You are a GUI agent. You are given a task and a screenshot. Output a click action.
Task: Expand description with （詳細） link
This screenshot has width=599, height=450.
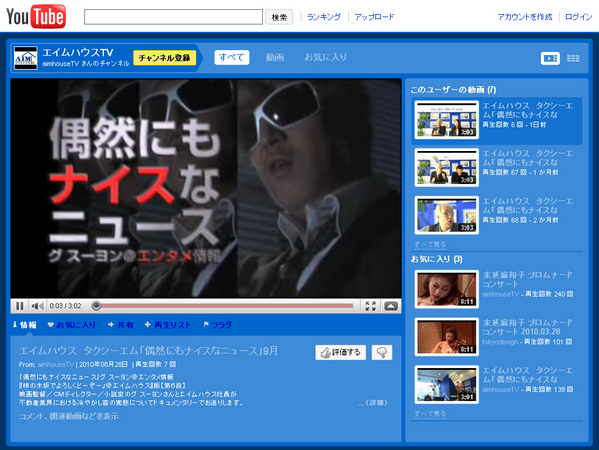pos(376,403)
